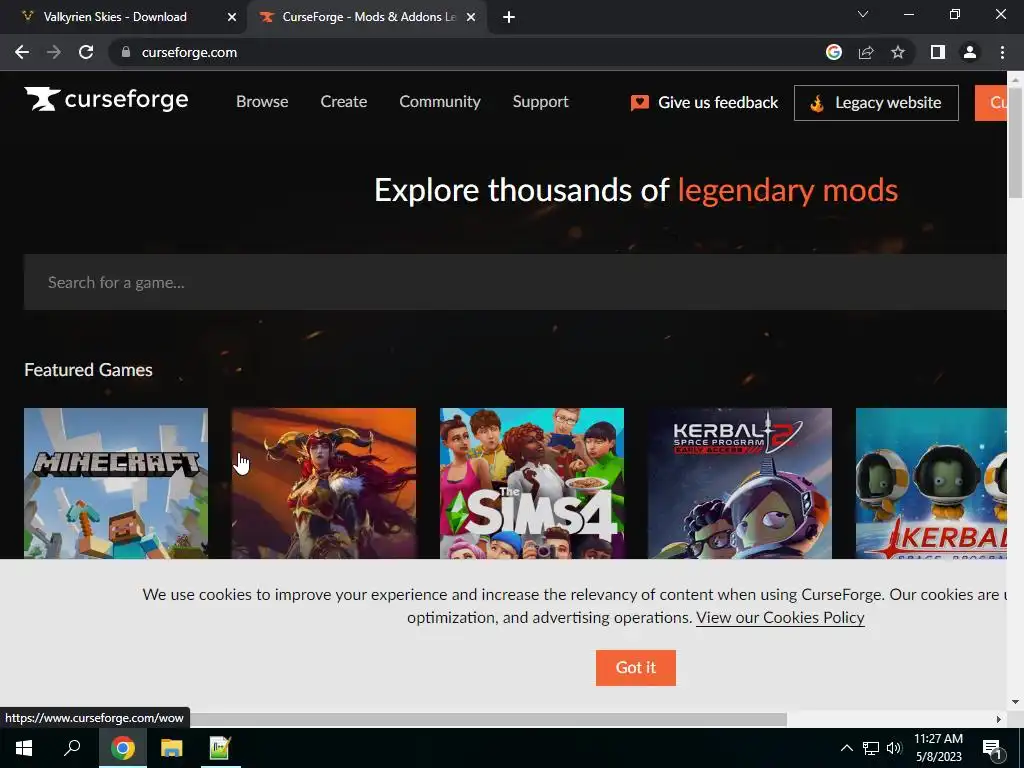This screenshot has height=768, width=1024.
Task: Open a new tab with plus icon
Action: (509, 17)
